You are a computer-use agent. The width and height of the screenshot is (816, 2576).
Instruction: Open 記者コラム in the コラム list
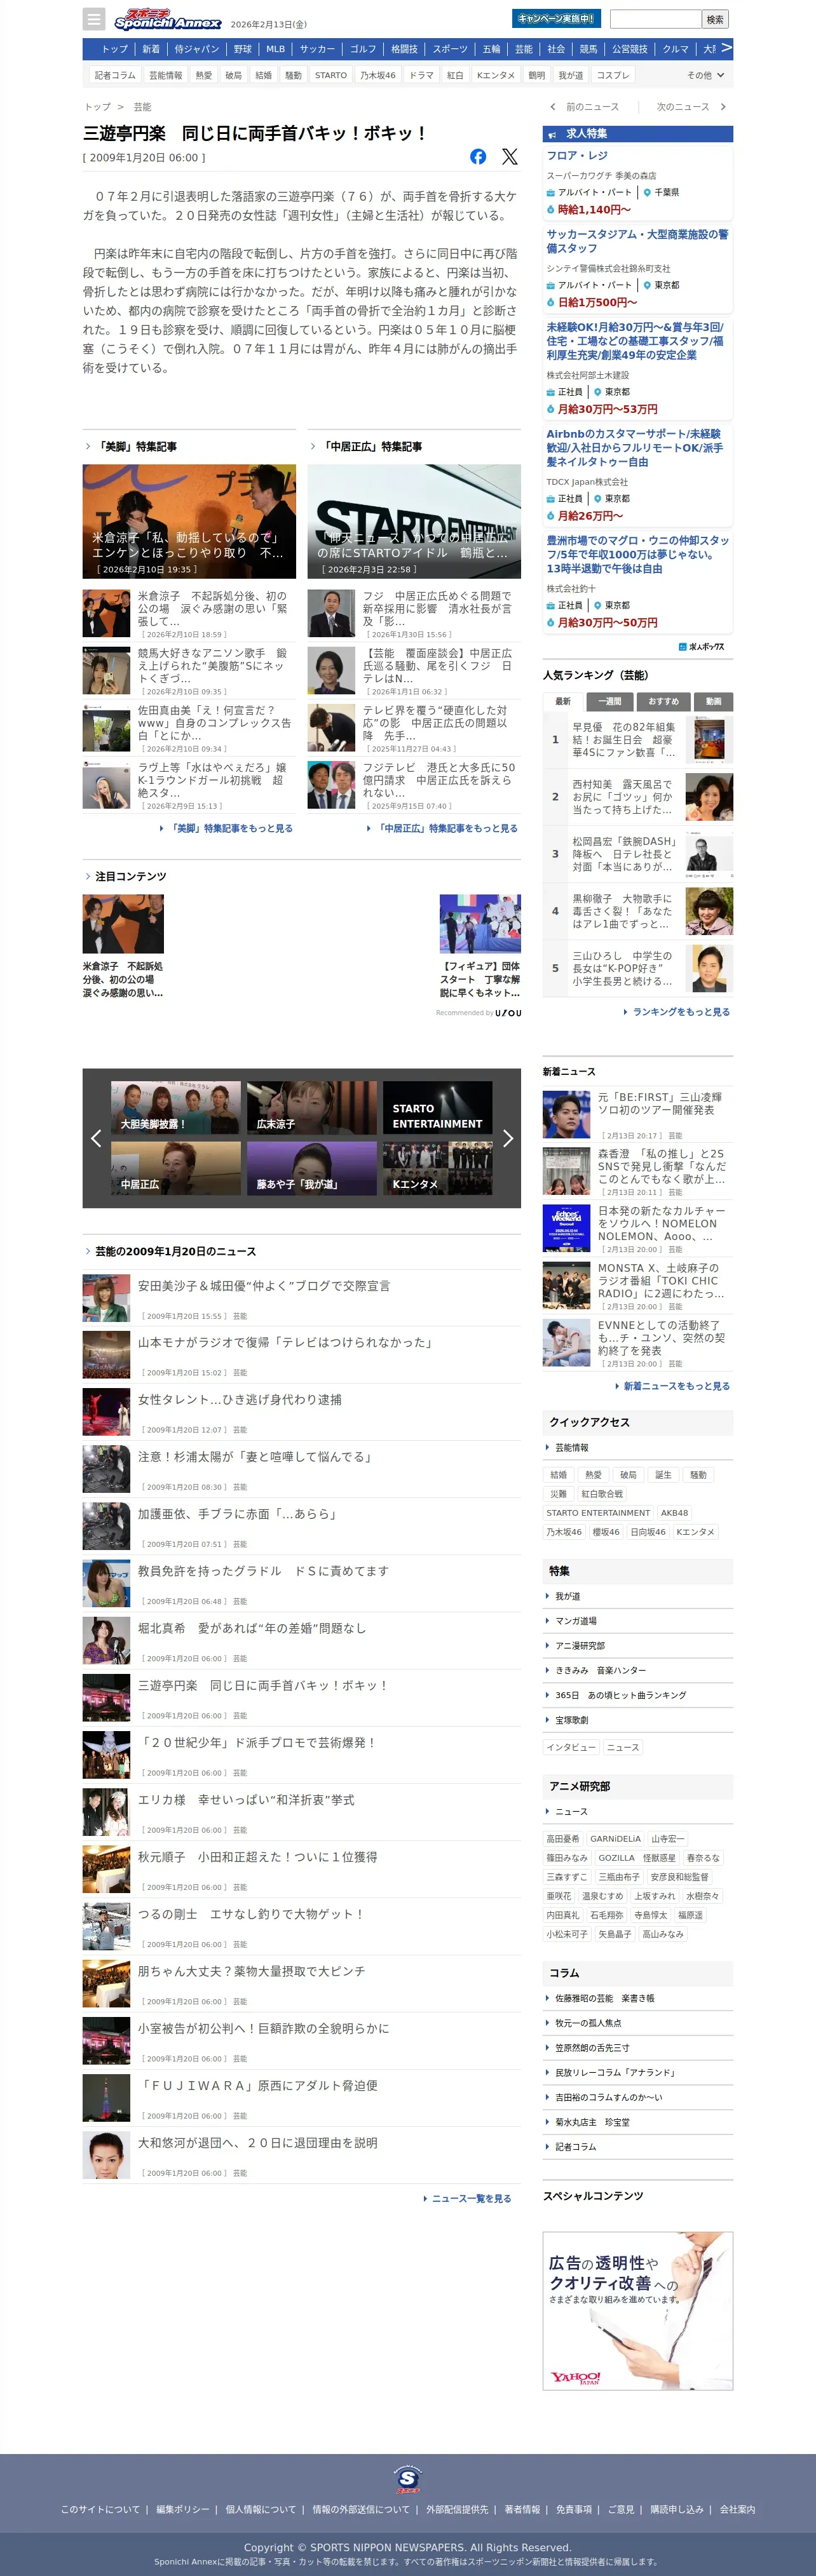coord(576,2147)
